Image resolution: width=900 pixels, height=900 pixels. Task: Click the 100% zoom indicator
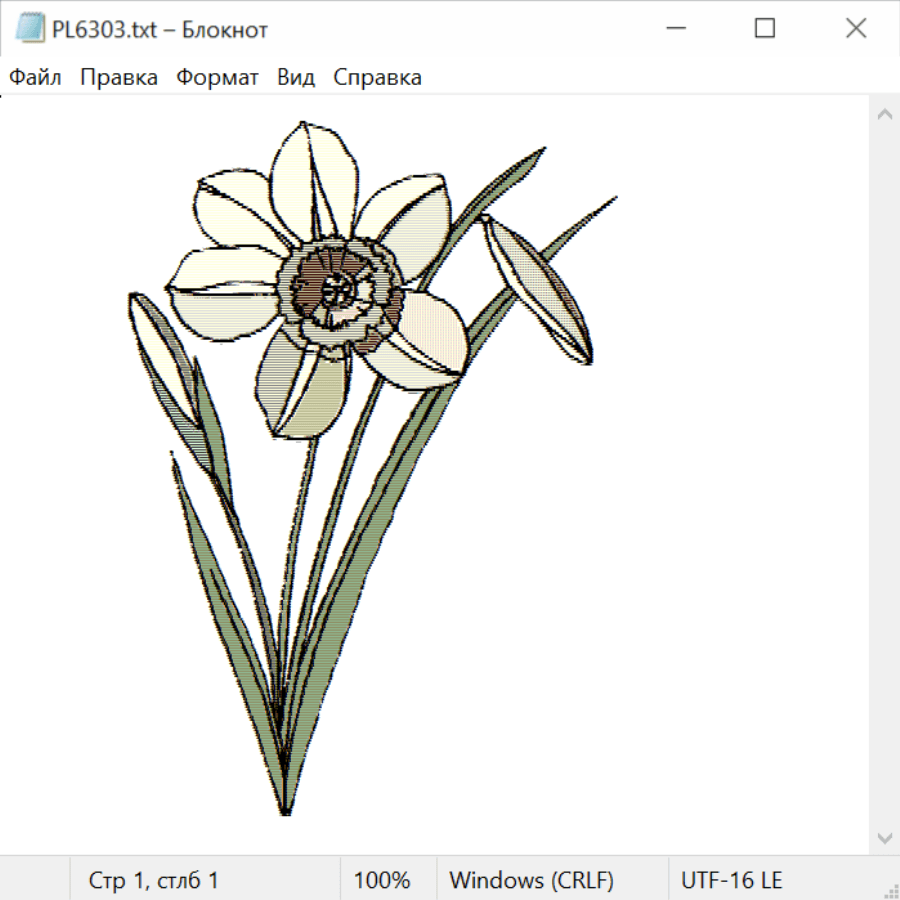click(382, 880)
